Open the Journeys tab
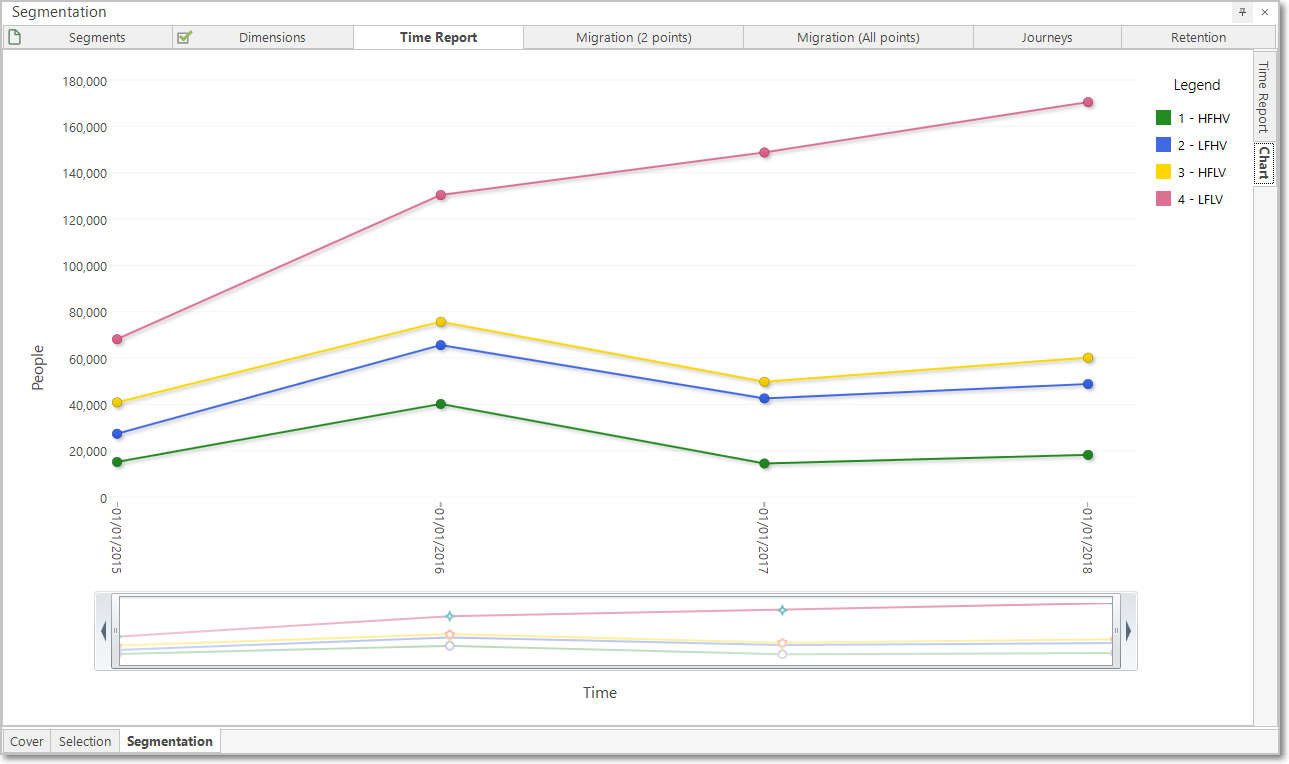The height and width of the screenshot is (764, 1289). click(x=1047, y=38)
